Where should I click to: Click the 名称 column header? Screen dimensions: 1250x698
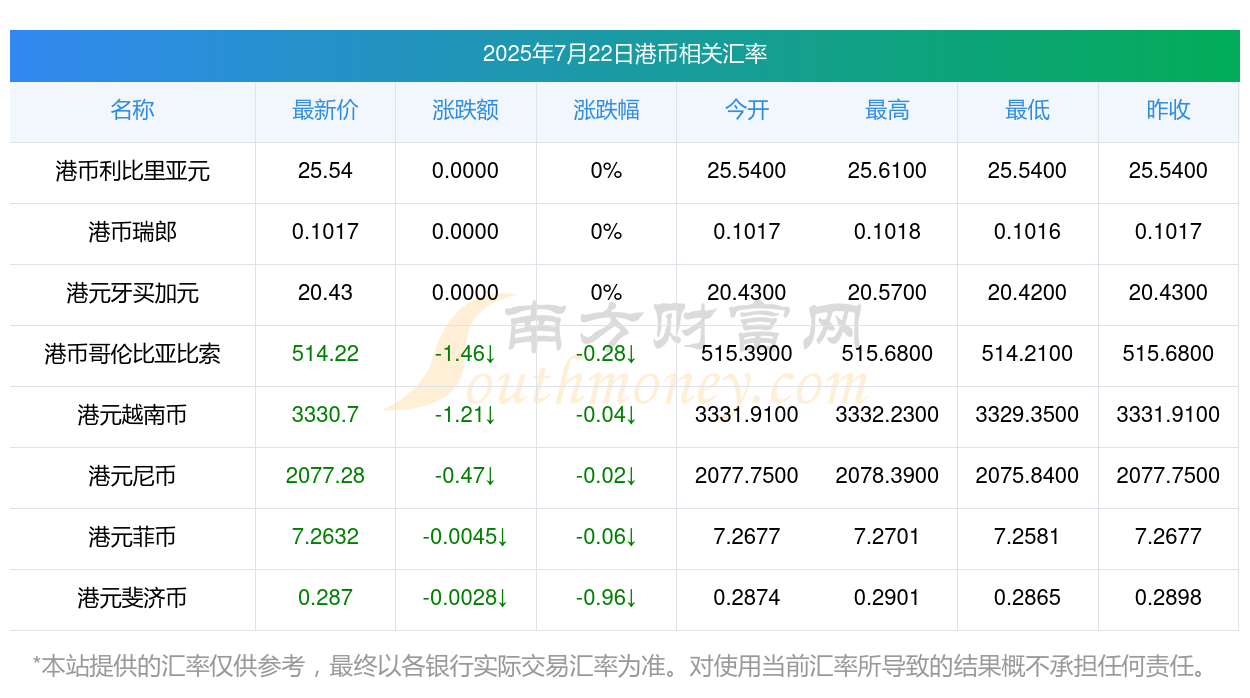click(132, 110)
